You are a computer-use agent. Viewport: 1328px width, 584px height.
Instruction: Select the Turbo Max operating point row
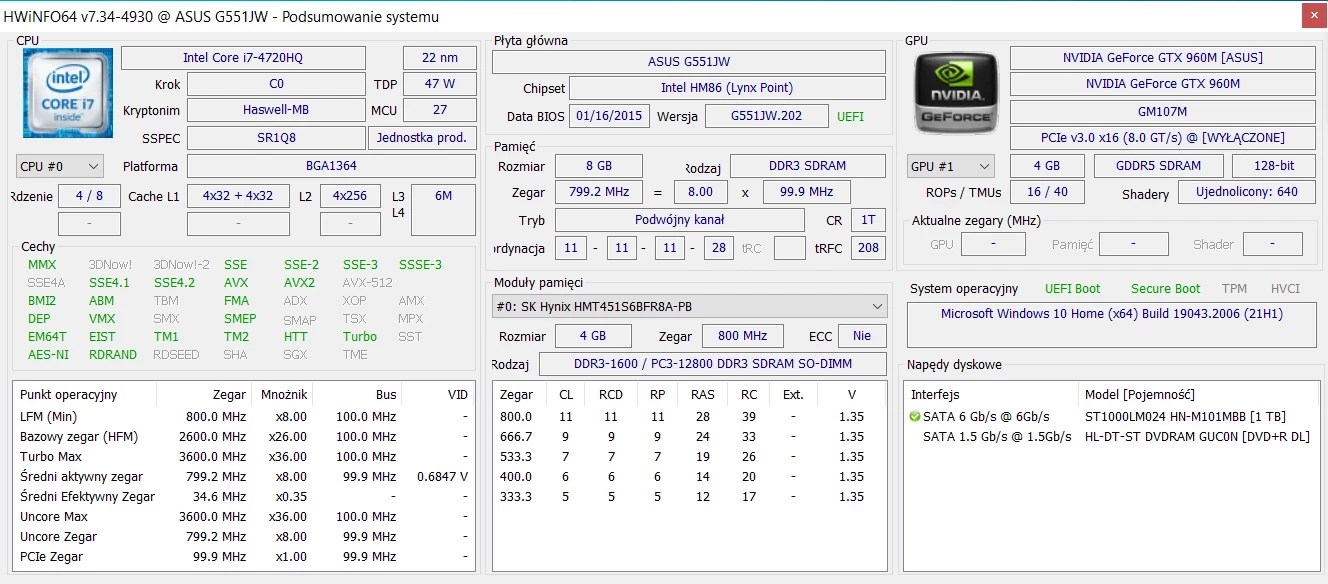[240, 456]
